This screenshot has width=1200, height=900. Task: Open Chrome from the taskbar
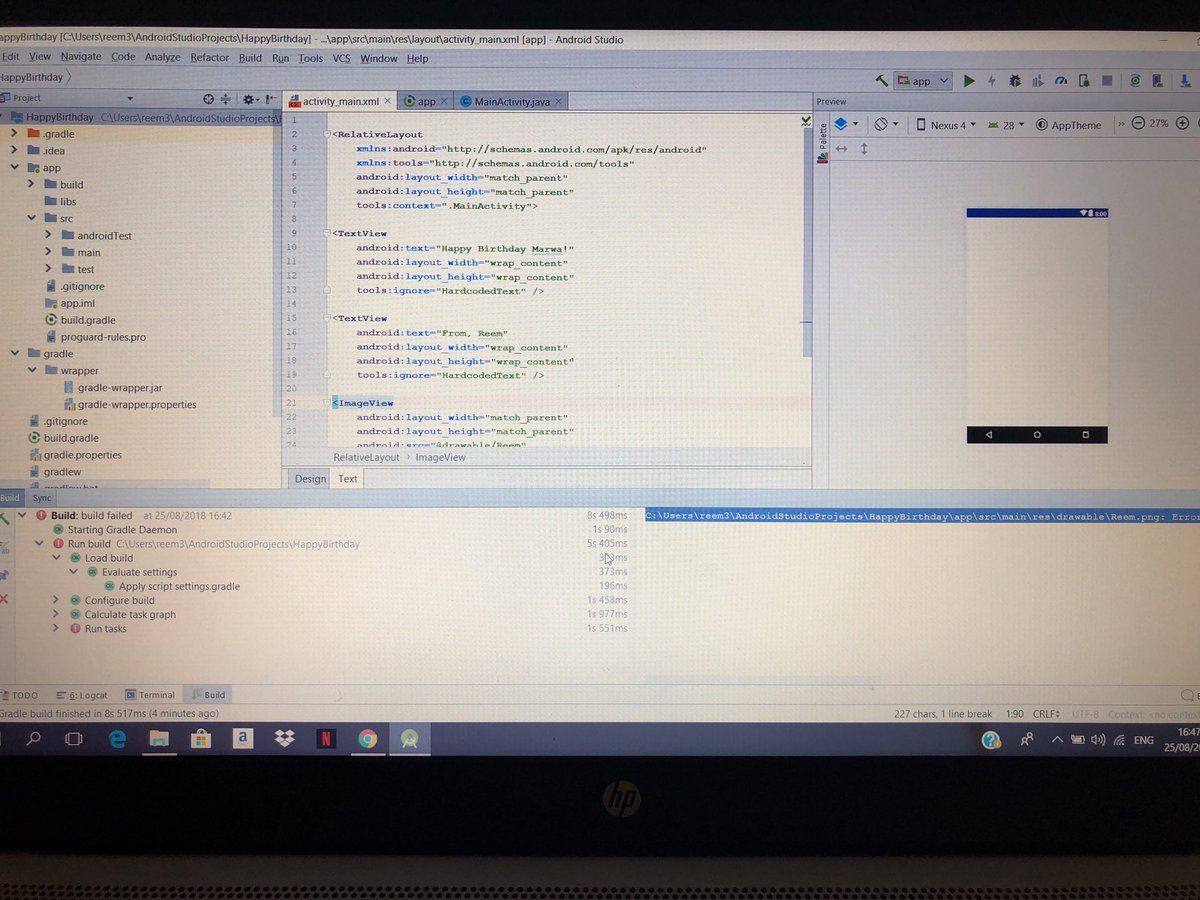[368, 739]
